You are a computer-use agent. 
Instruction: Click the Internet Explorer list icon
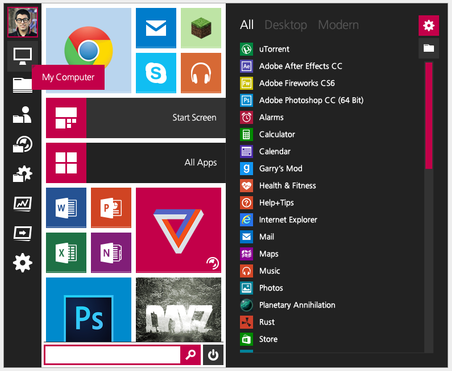click(x=246, y=220)
